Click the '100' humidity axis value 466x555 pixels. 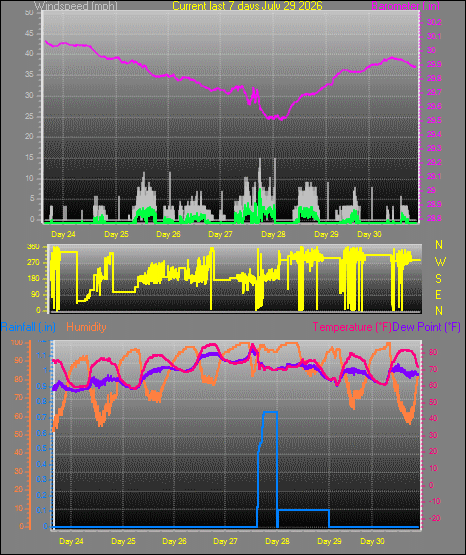point(17,343)
